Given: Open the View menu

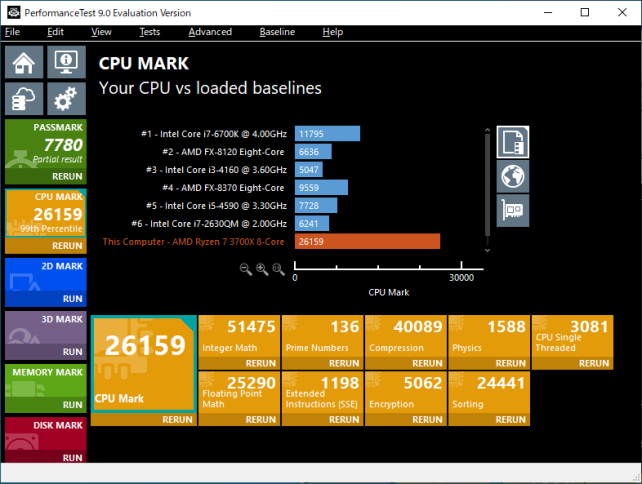Looking at the screenshot, I should pos(101,32).
